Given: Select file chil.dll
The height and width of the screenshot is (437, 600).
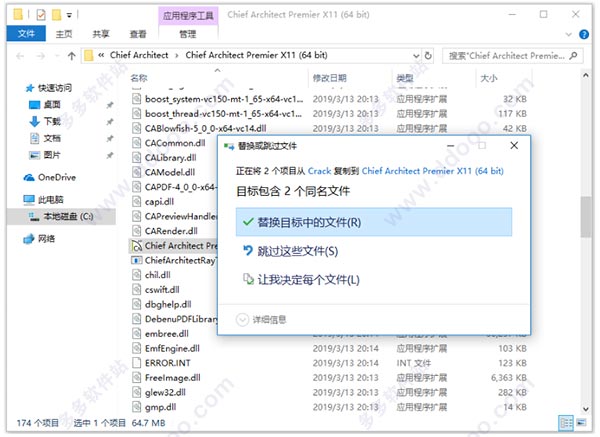Looking at the screenshot, I should pyautogui.click(x=158, y=275).
